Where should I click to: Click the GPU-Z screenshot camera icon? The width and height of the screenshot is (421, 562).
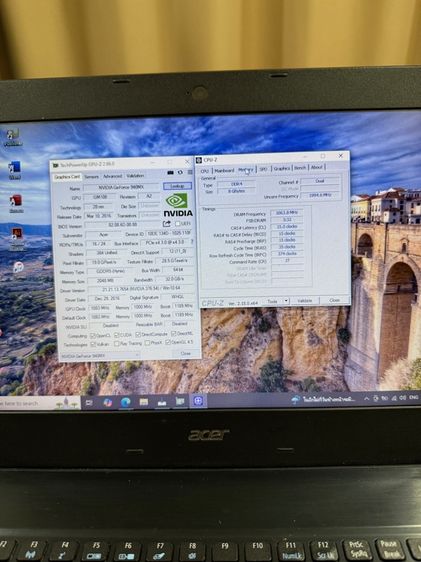[171, 173]
